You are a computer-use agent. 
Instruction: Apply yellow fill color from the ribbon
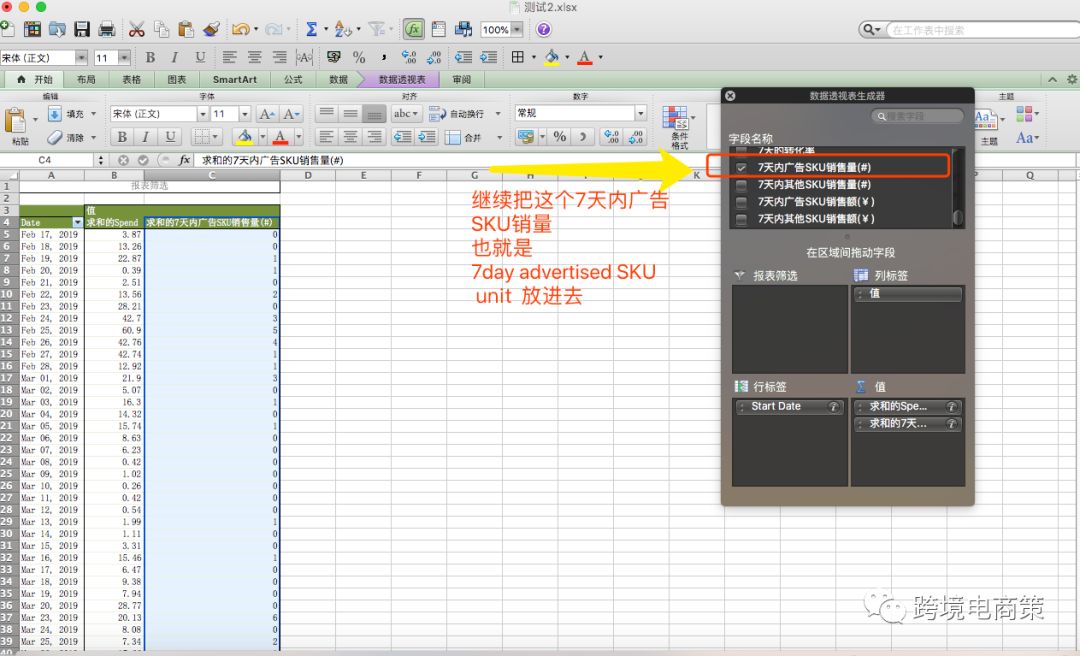[x=244, y=137]
